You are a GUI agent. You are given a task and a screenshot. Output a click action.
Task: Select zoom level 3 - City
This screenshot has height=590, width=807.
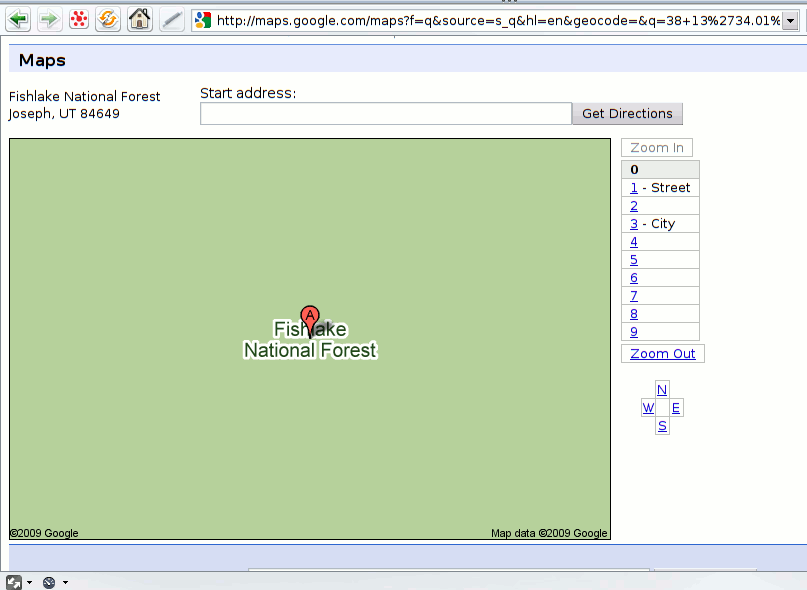coord(634,224)
